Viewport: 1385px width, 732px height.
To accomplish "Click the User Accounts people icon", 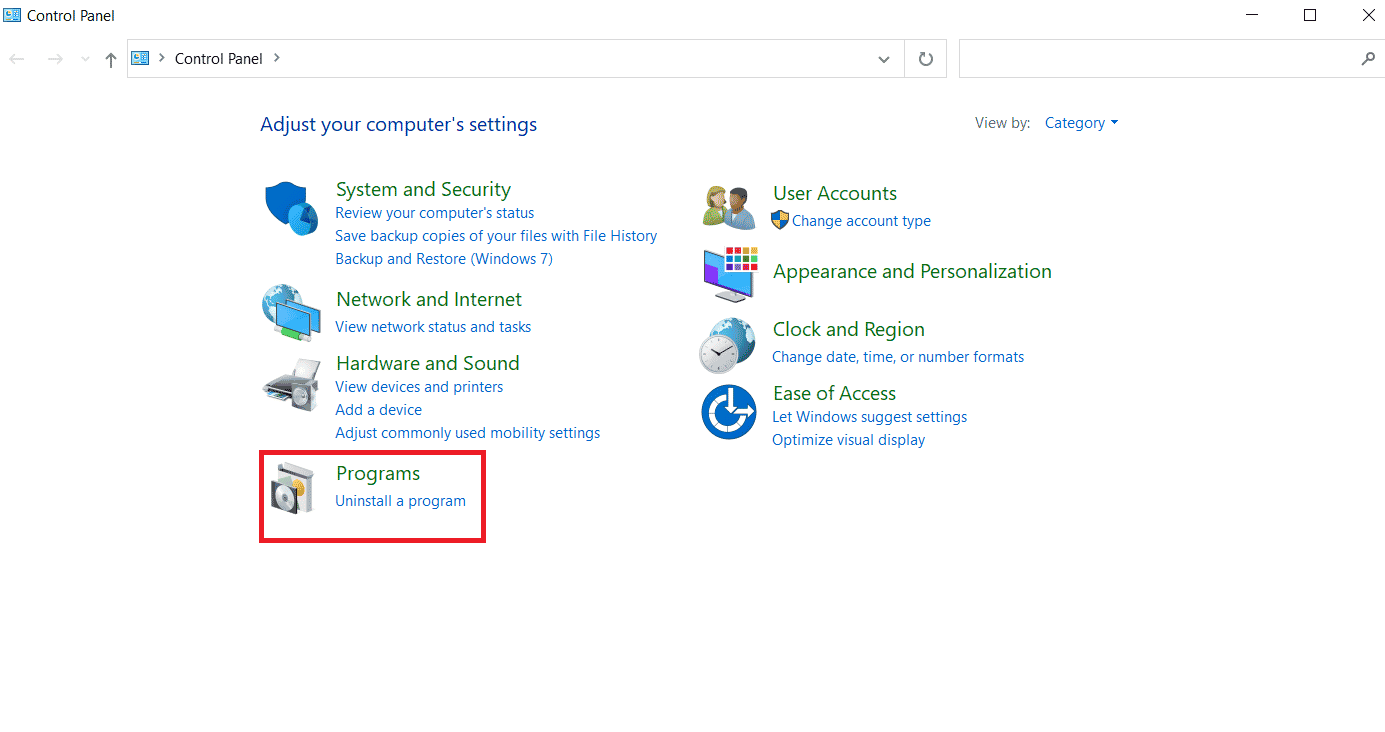I will pyautogui.click(x=728, y=207).
